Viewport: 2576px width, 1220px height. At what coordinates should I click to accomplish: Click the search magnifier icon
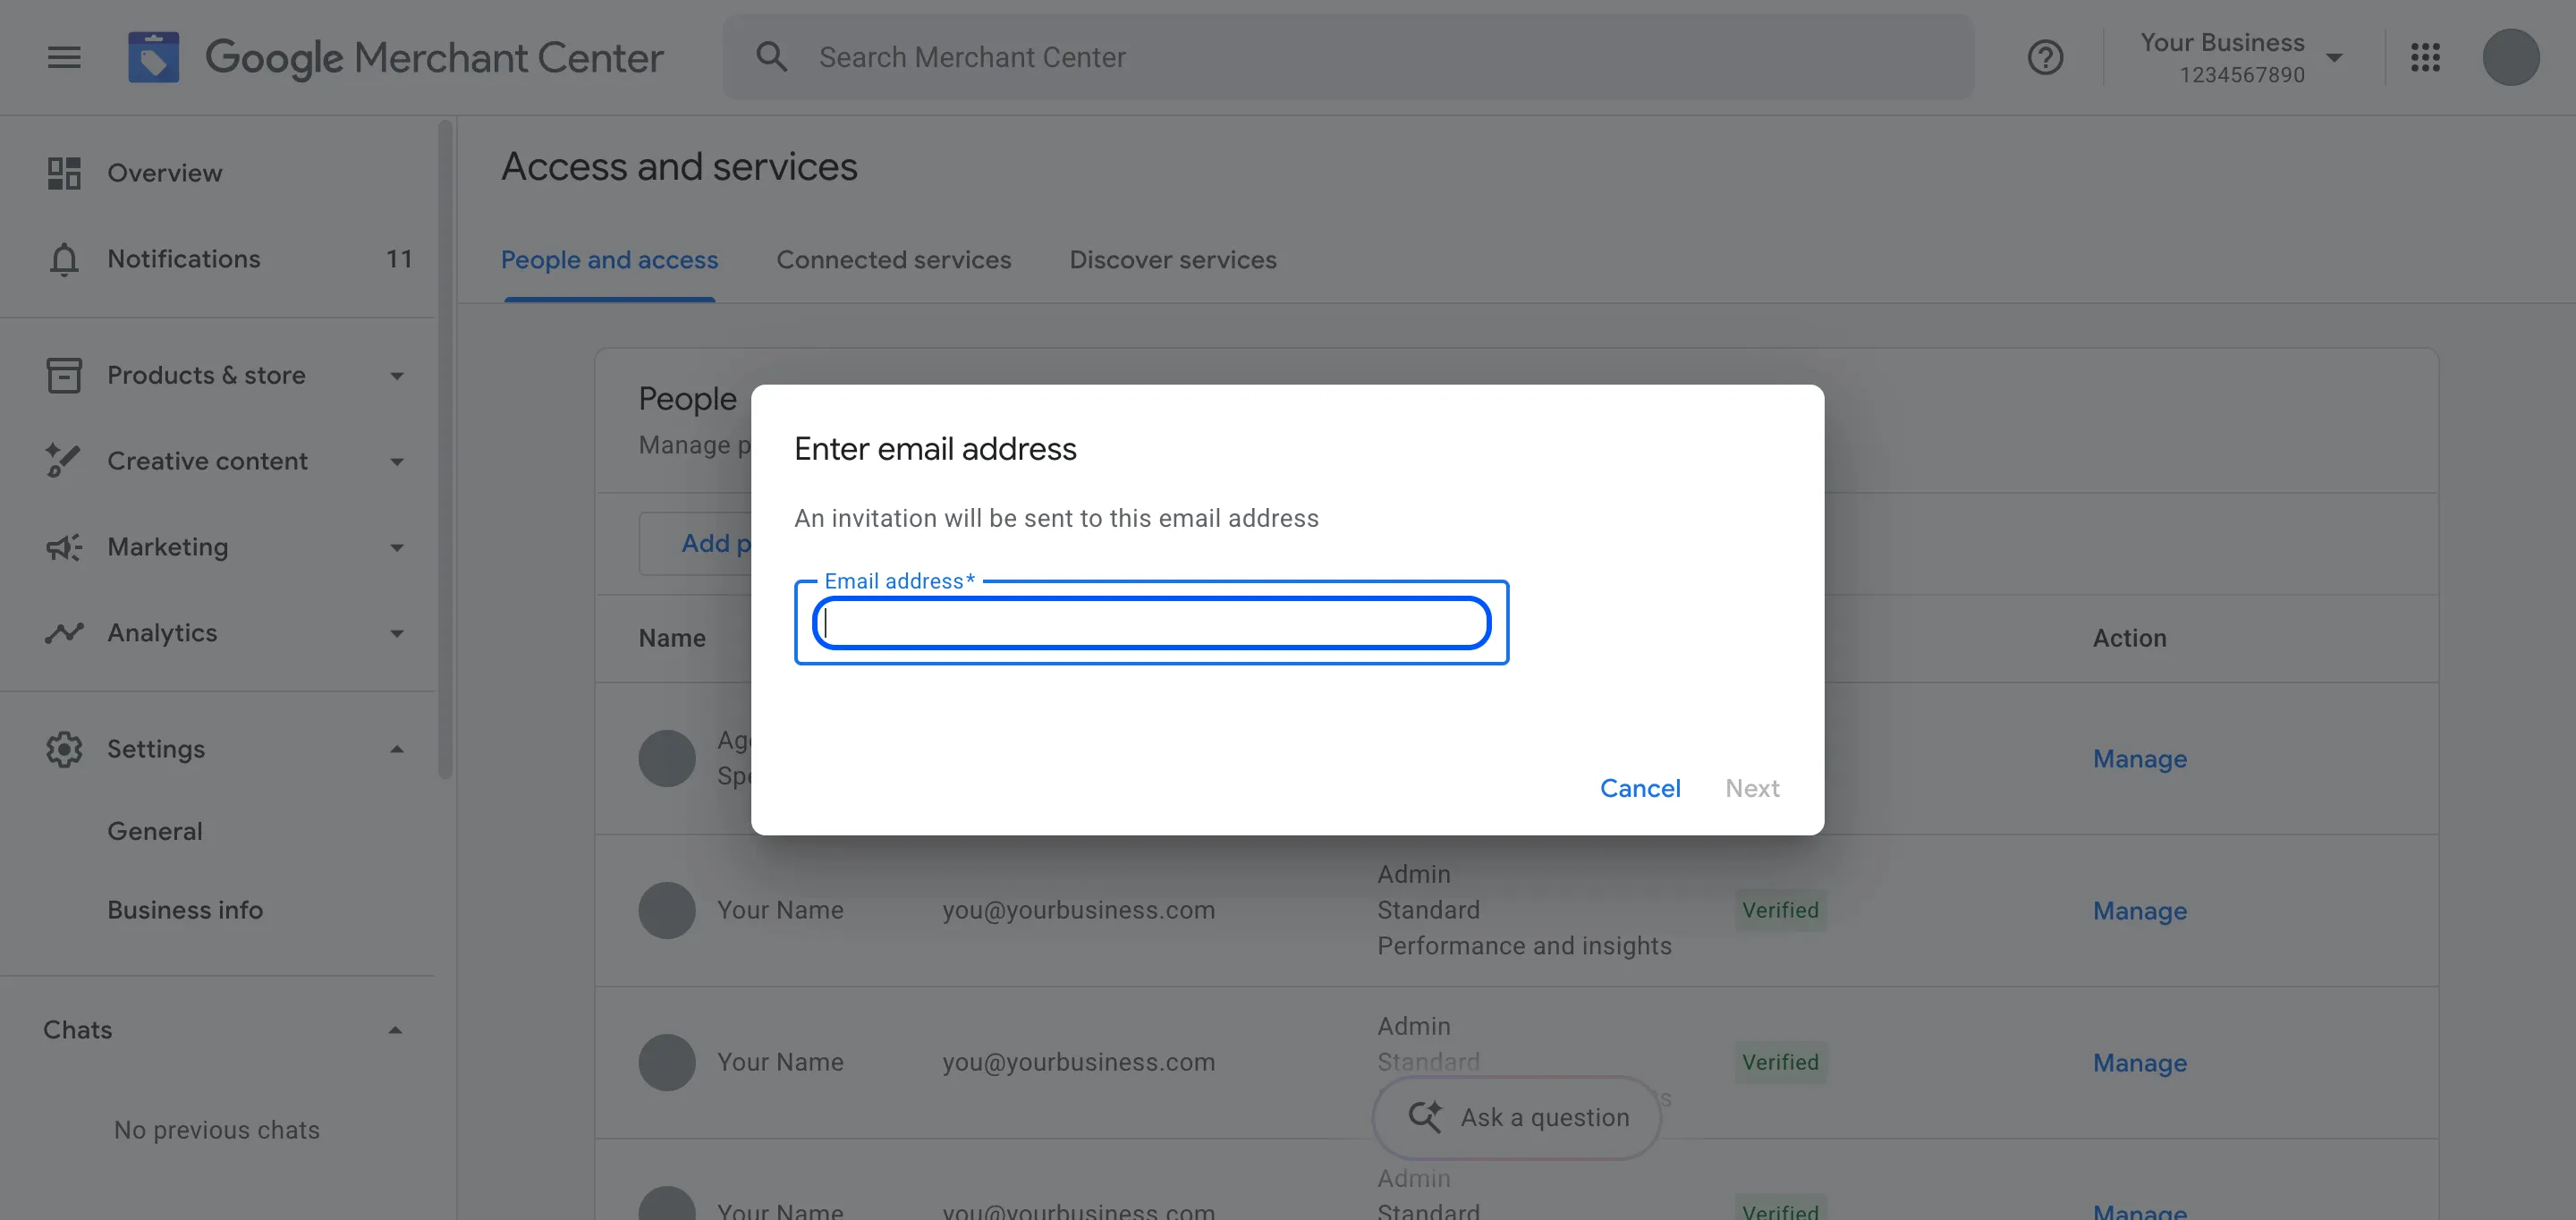tap(771, 57)
